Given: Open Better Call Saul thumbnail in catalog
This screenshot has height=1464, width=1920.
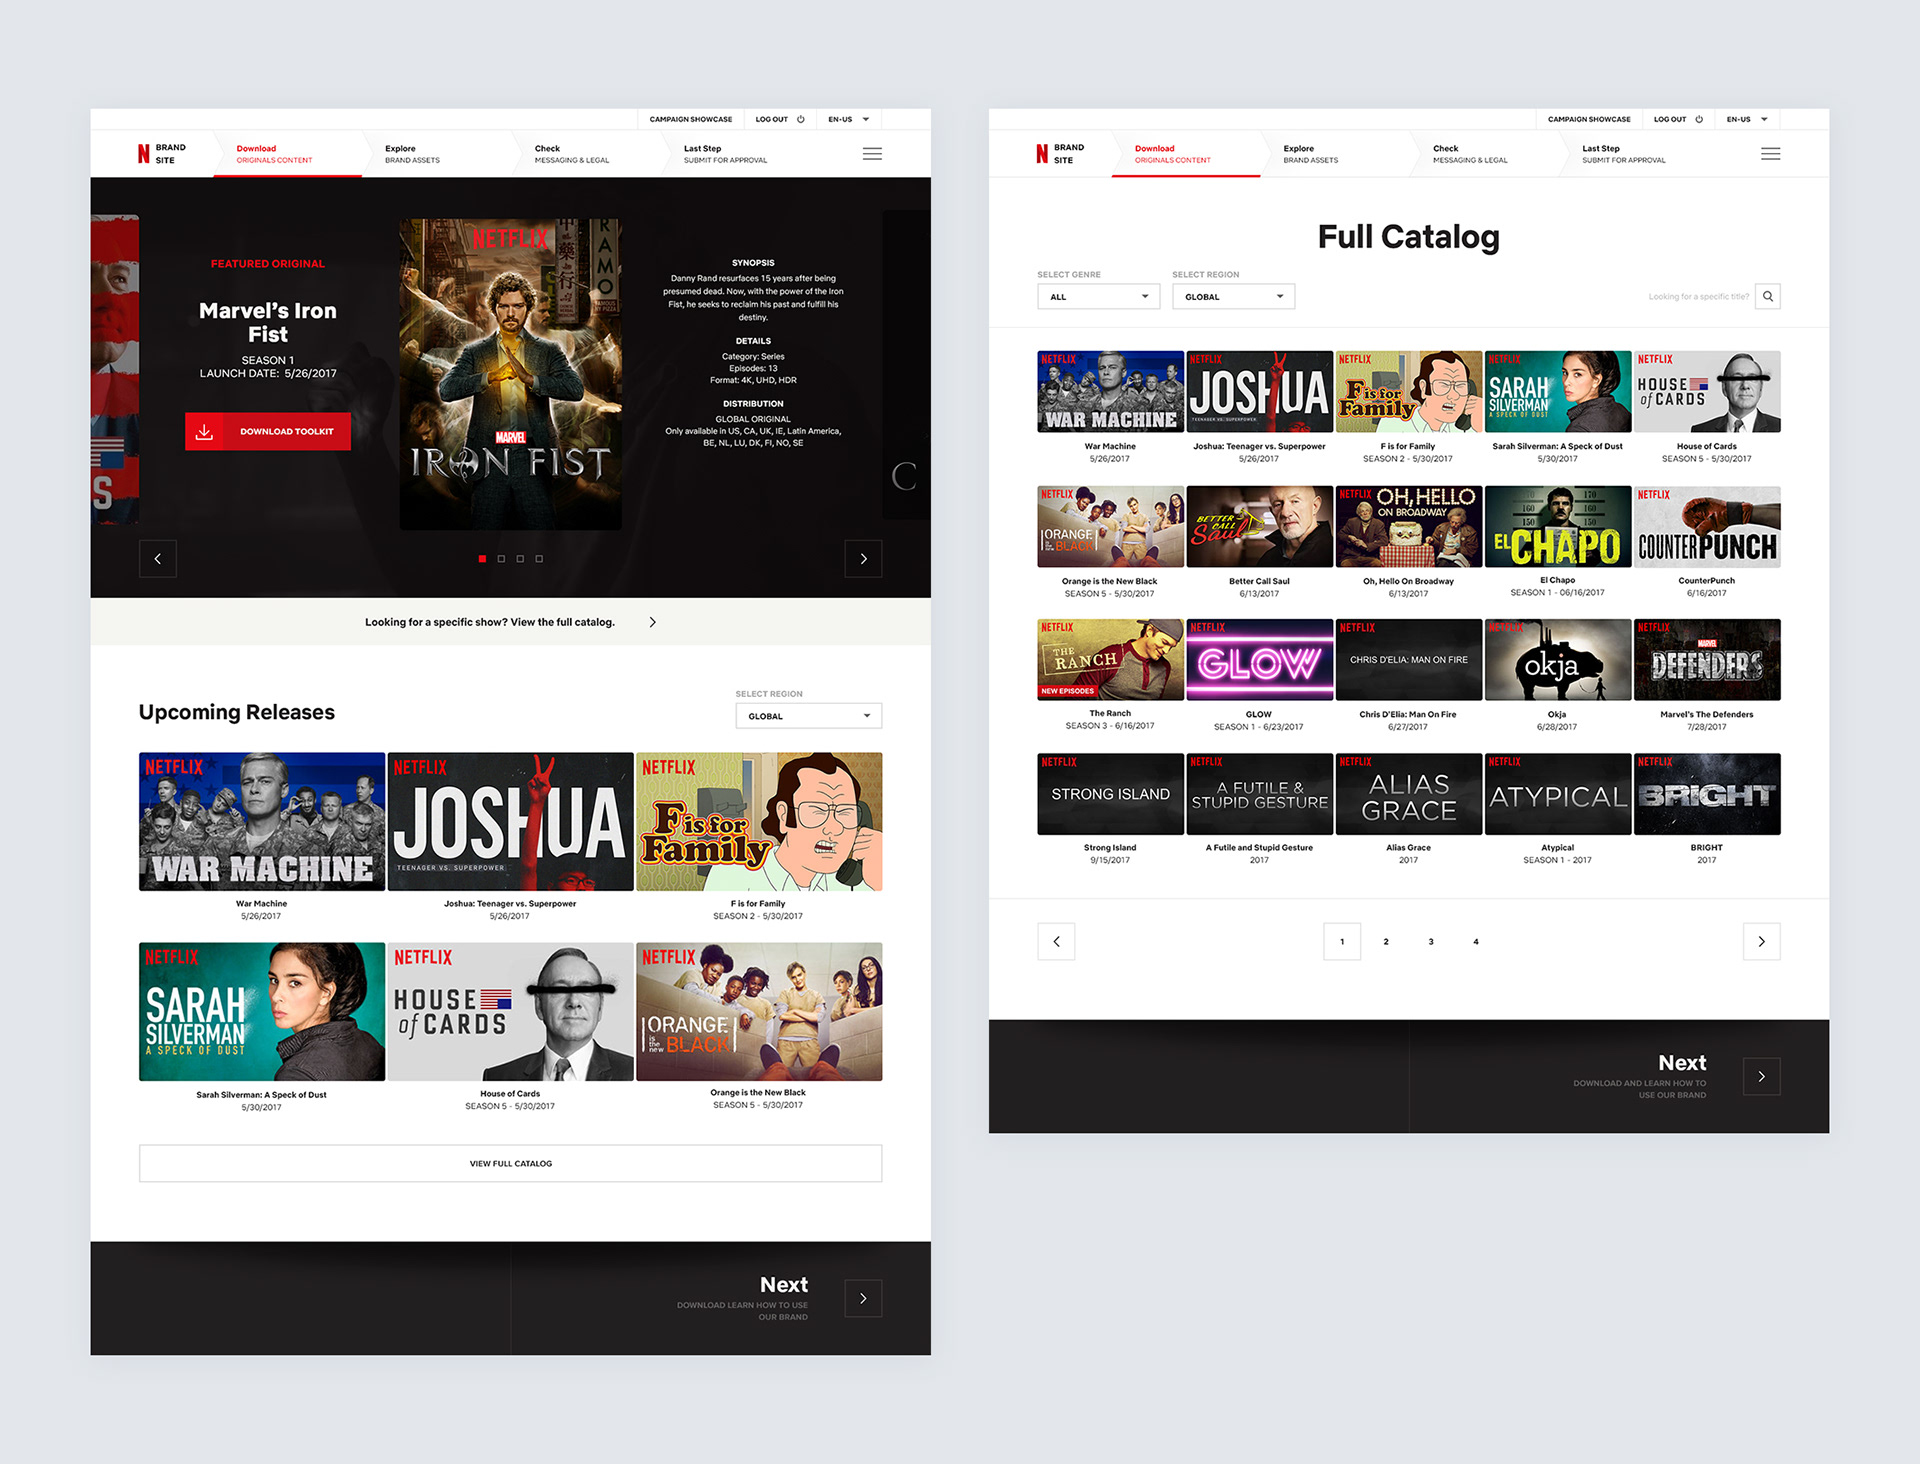Looking at the screenshot, I should (1259, 526).
